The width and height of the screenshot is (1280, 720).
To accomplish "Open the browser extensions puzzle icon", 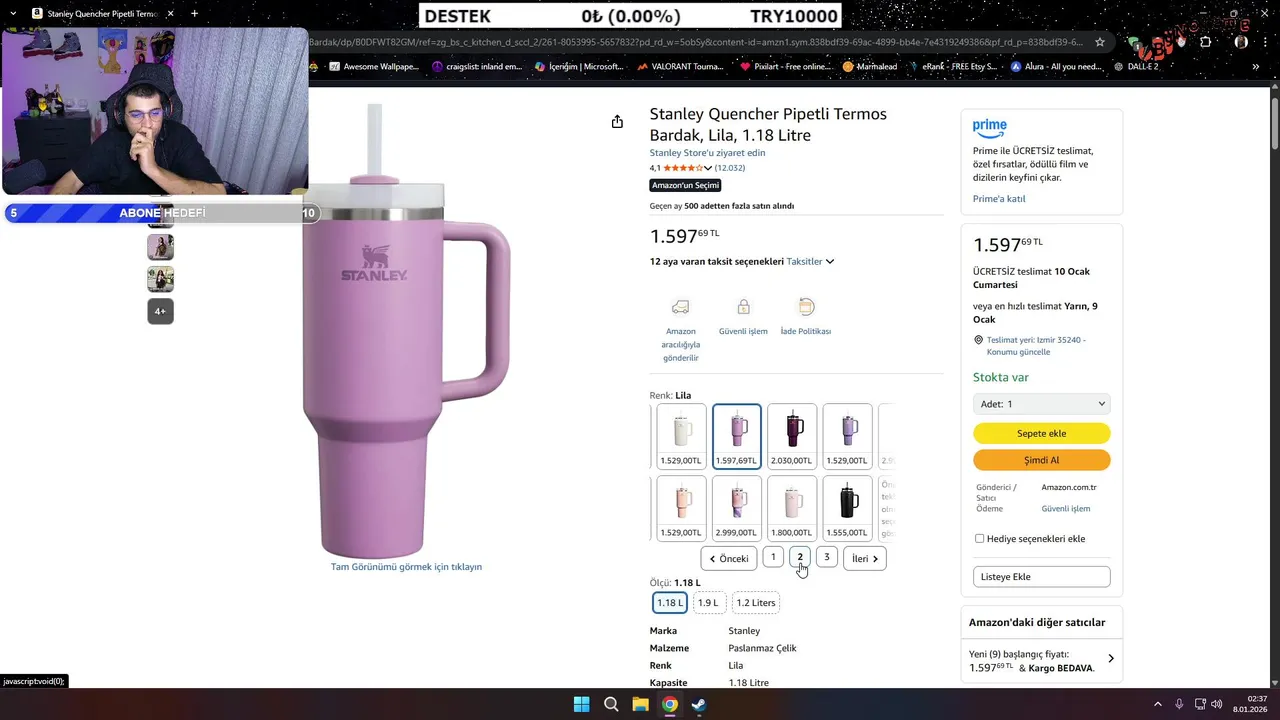I will point(1205,42).
